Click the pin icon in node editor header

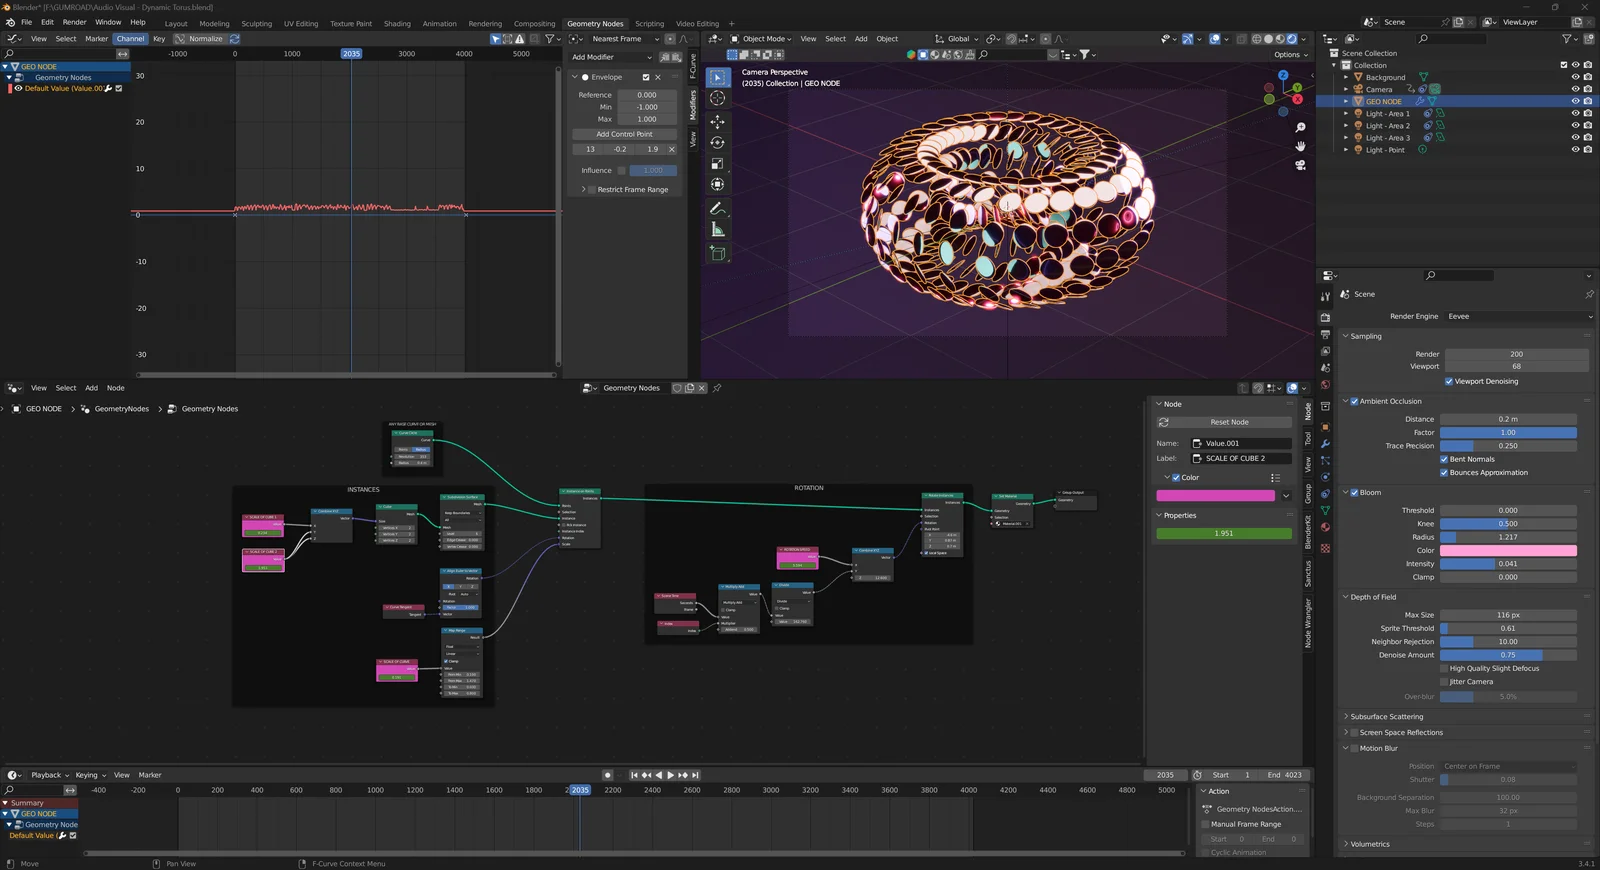[x=717, y=388]
